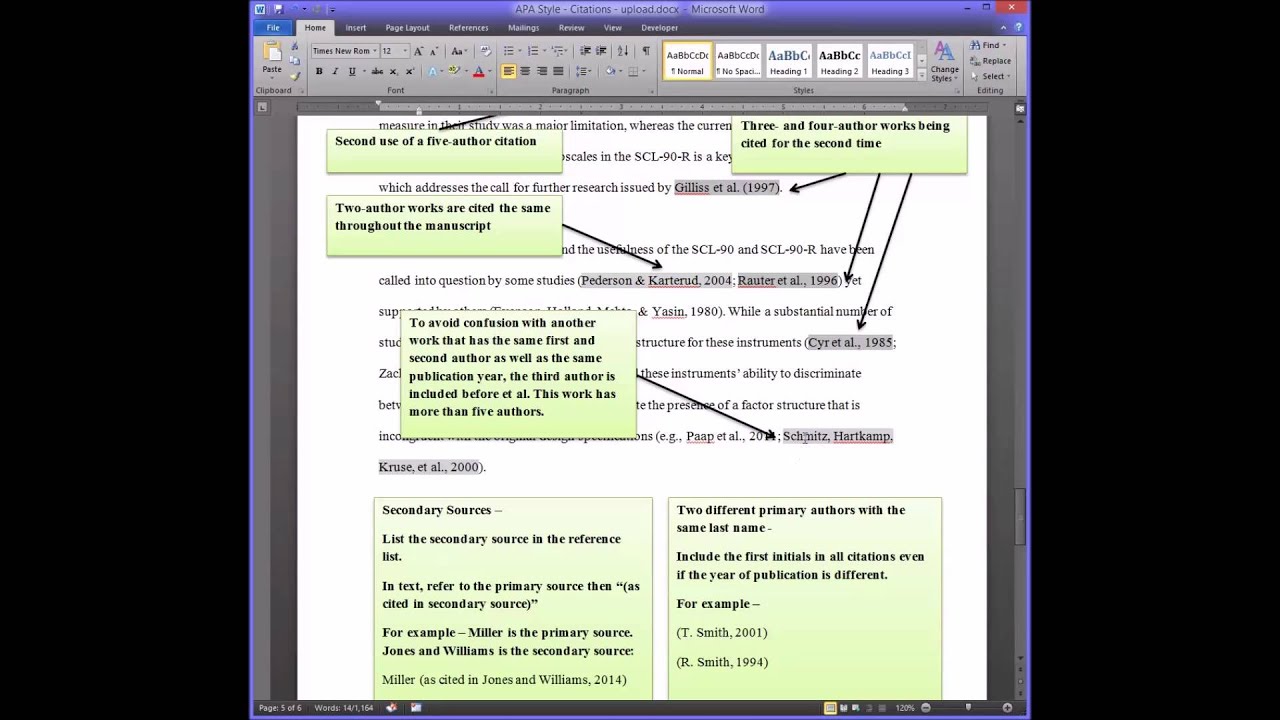1280x720 pixels.
Task: Click the Shrink Font icon
Action: [x=434, y=51]
